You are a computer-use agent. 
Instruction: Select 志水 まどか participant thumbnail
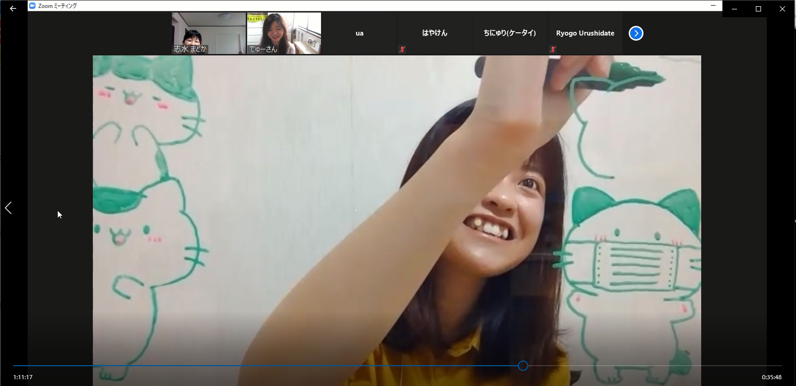(x=209, y=33)
